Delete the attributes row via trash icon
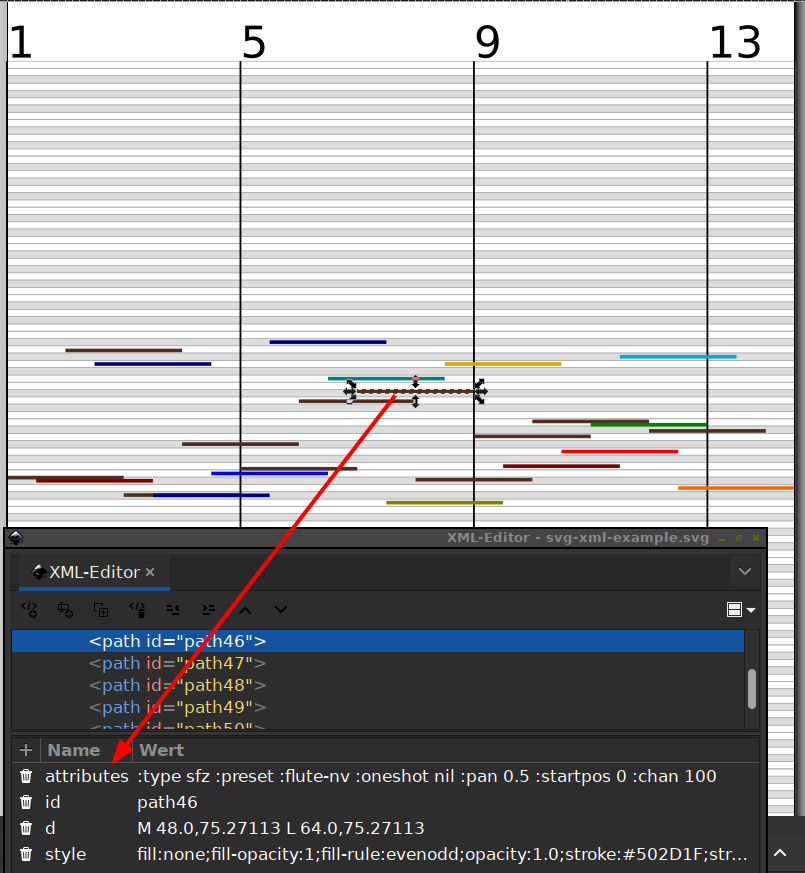Viewport: 805px width, 873px height. coord(26,776)
